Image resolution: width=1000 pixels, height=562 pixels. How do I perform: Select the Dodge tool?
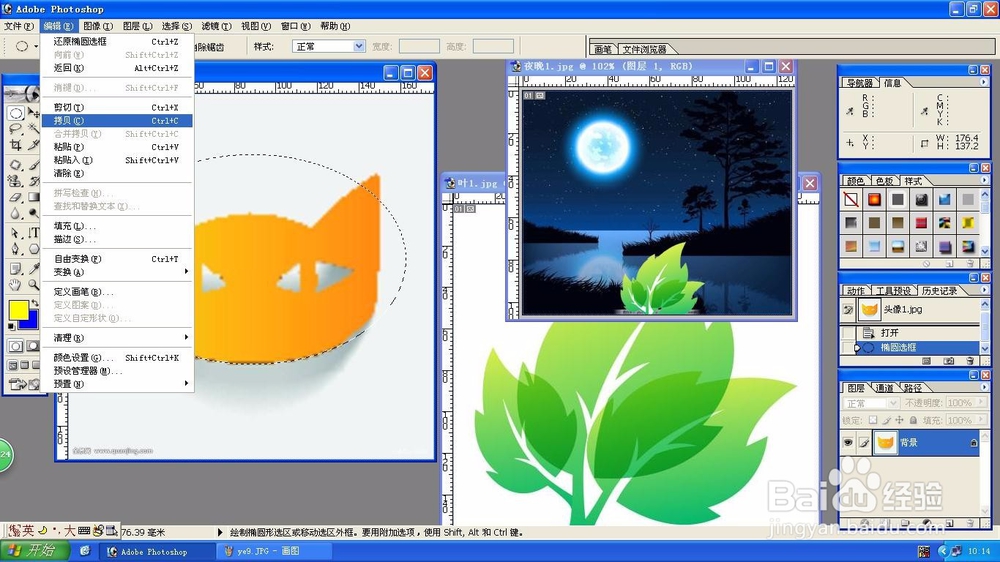[x=34, y=213]
